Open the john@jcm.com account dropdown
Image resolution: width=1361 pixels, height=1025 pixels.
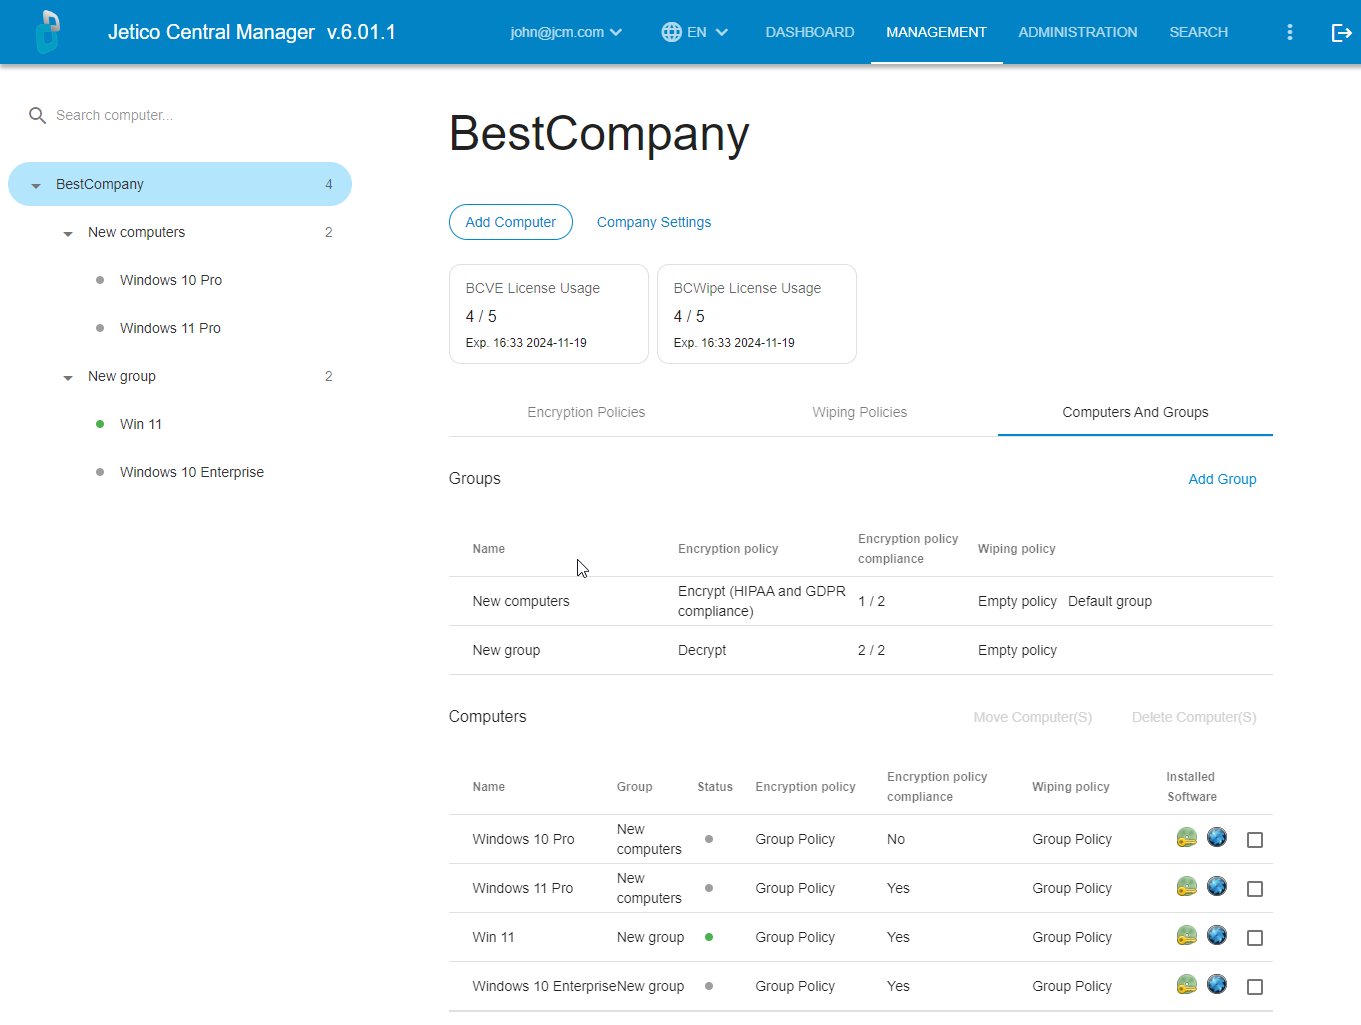pos(566,32)
